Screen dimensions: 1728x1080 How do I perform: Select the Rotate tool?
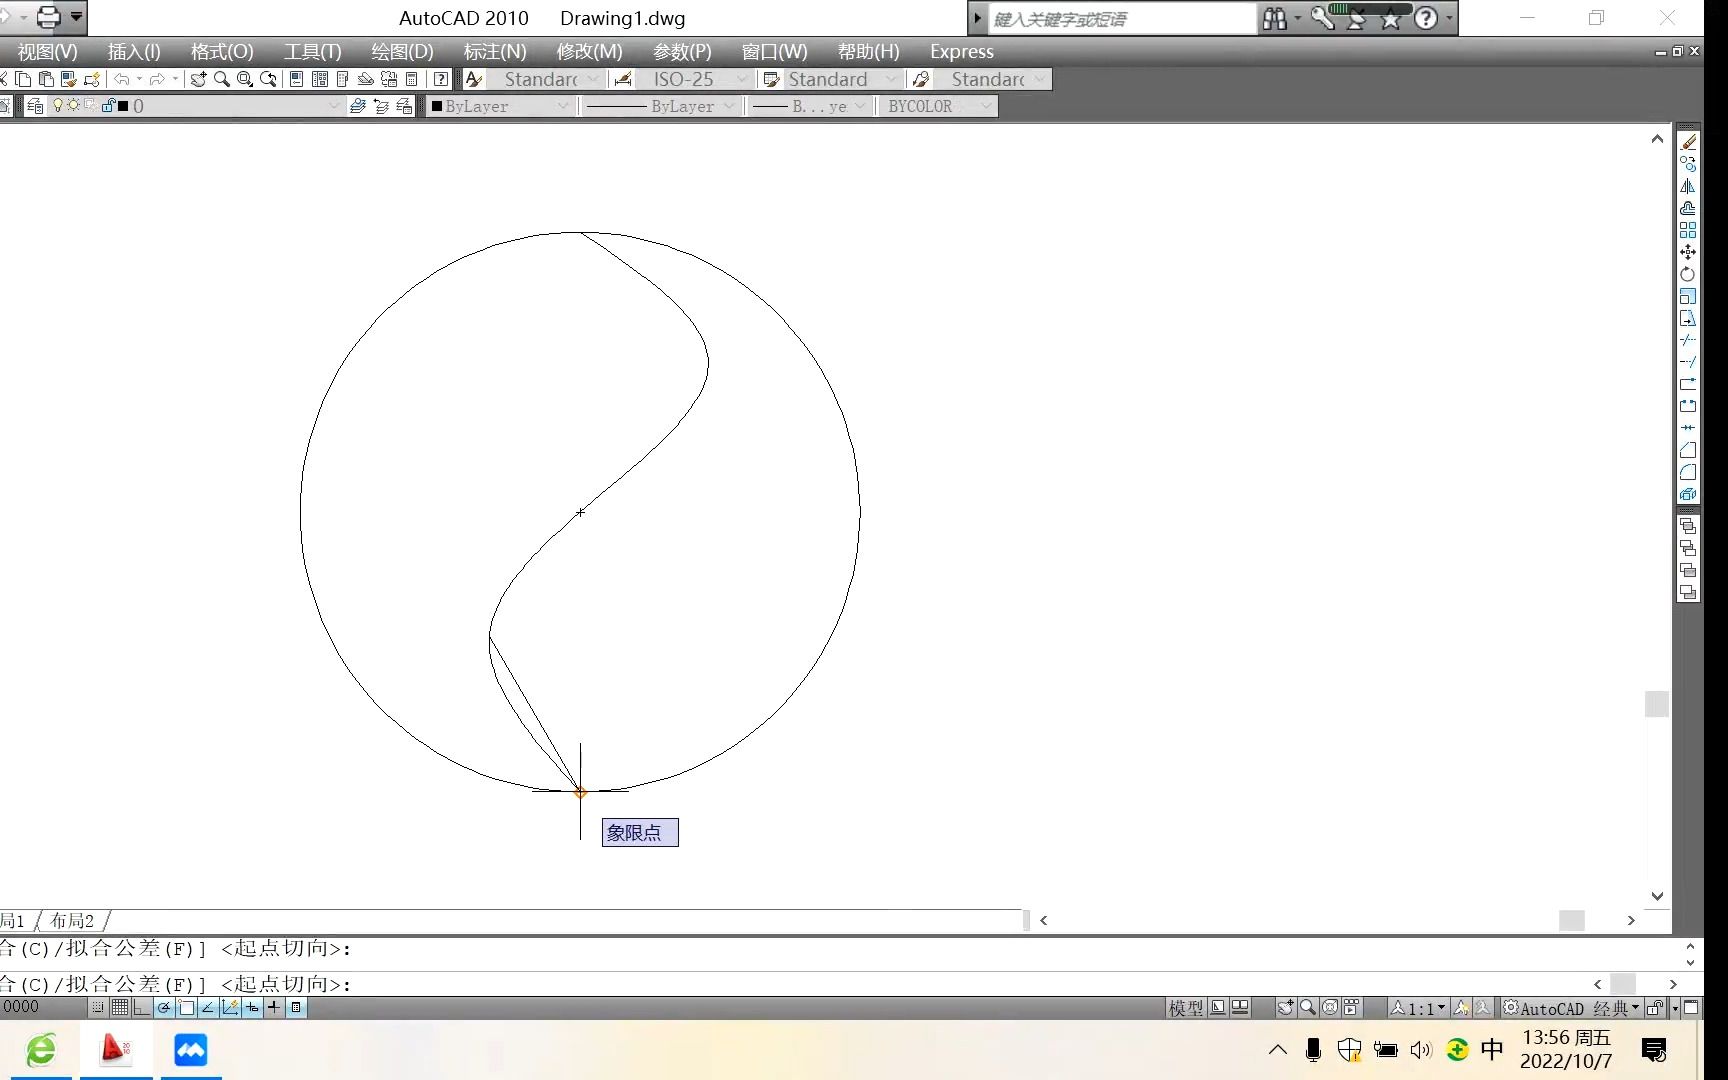point(1688,274)
